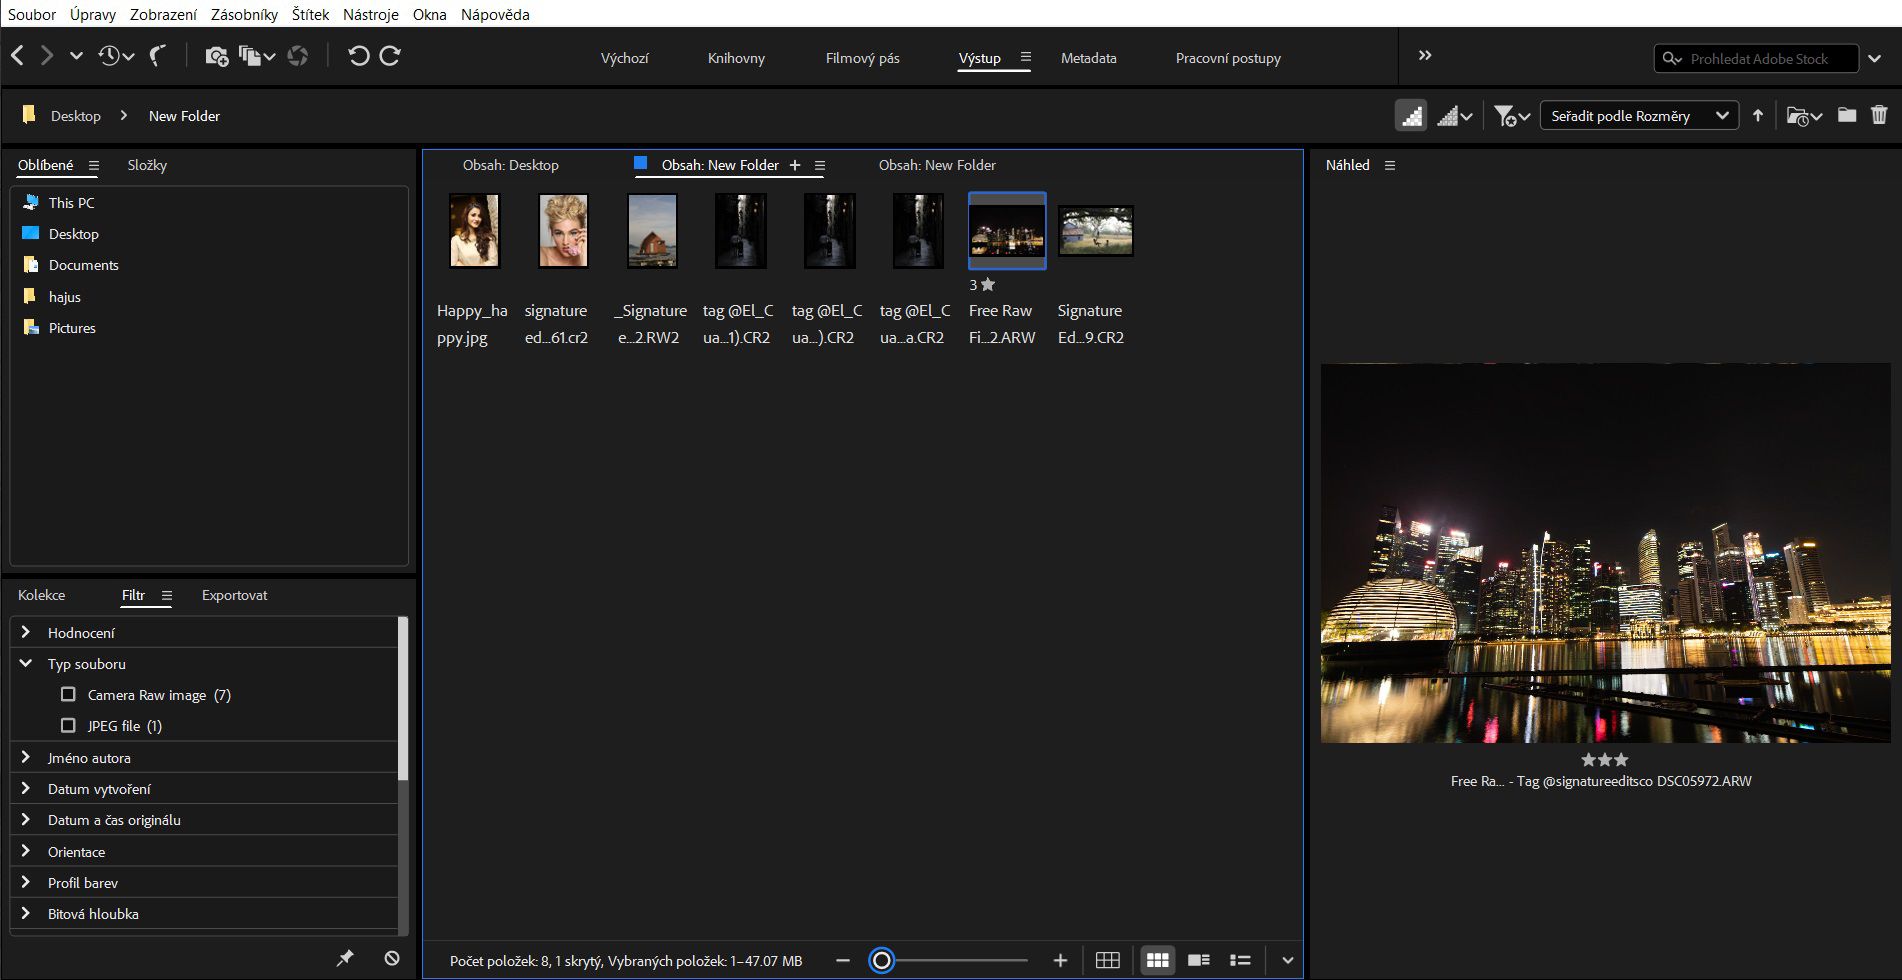Zoom in thumbnails with plus
The image size is (1902, 980).
point(1060,960)
